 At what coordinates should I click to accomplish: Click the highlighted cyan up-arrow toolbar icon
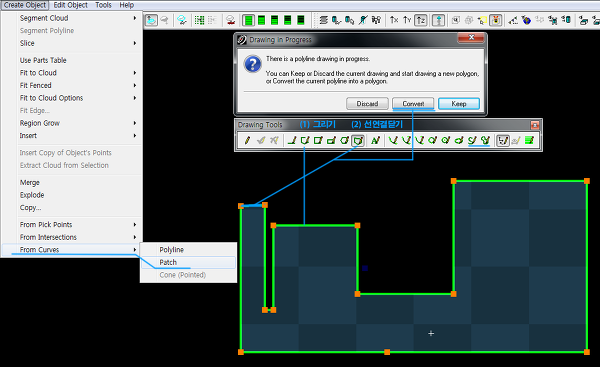(438, 20)
